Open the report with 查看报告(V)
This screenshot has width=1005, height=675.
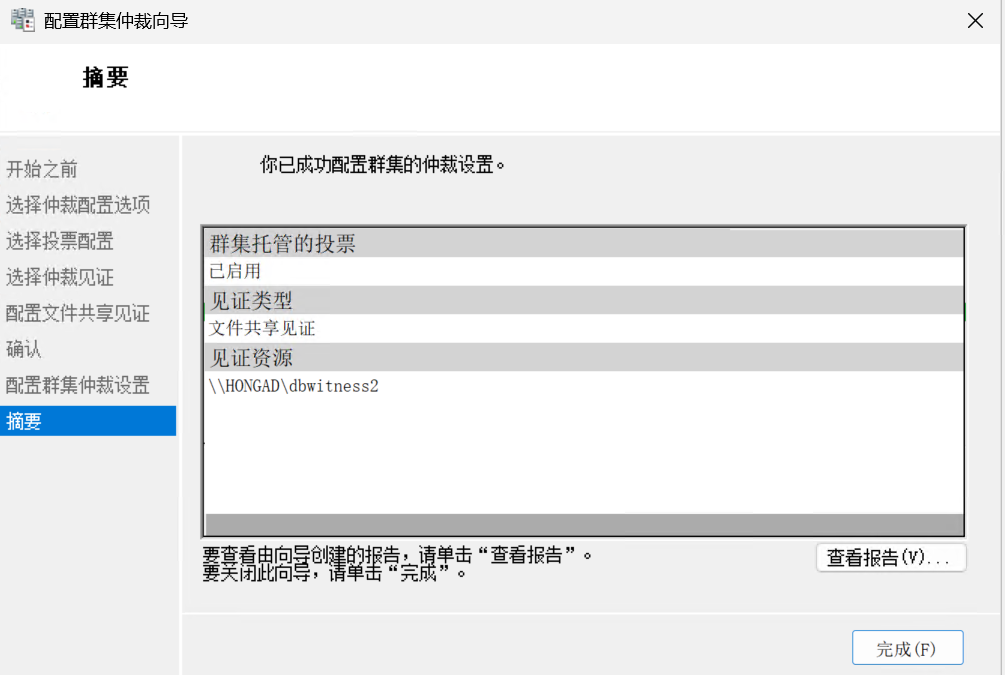891,558
